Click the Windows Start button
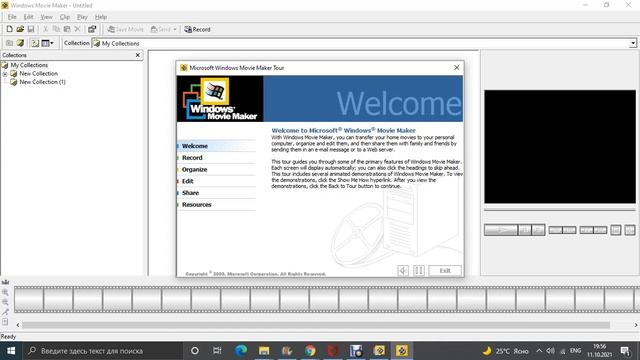 (11, 351)
